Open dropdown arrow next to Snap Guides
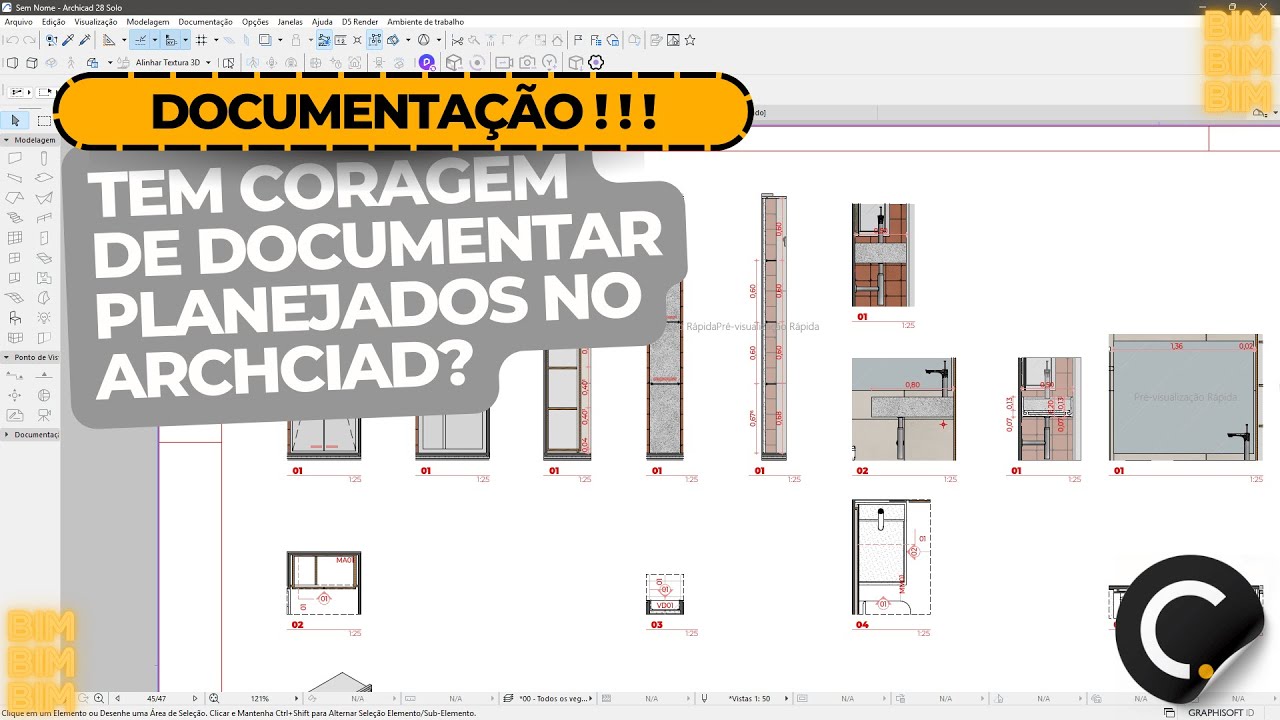 [185, 40]
